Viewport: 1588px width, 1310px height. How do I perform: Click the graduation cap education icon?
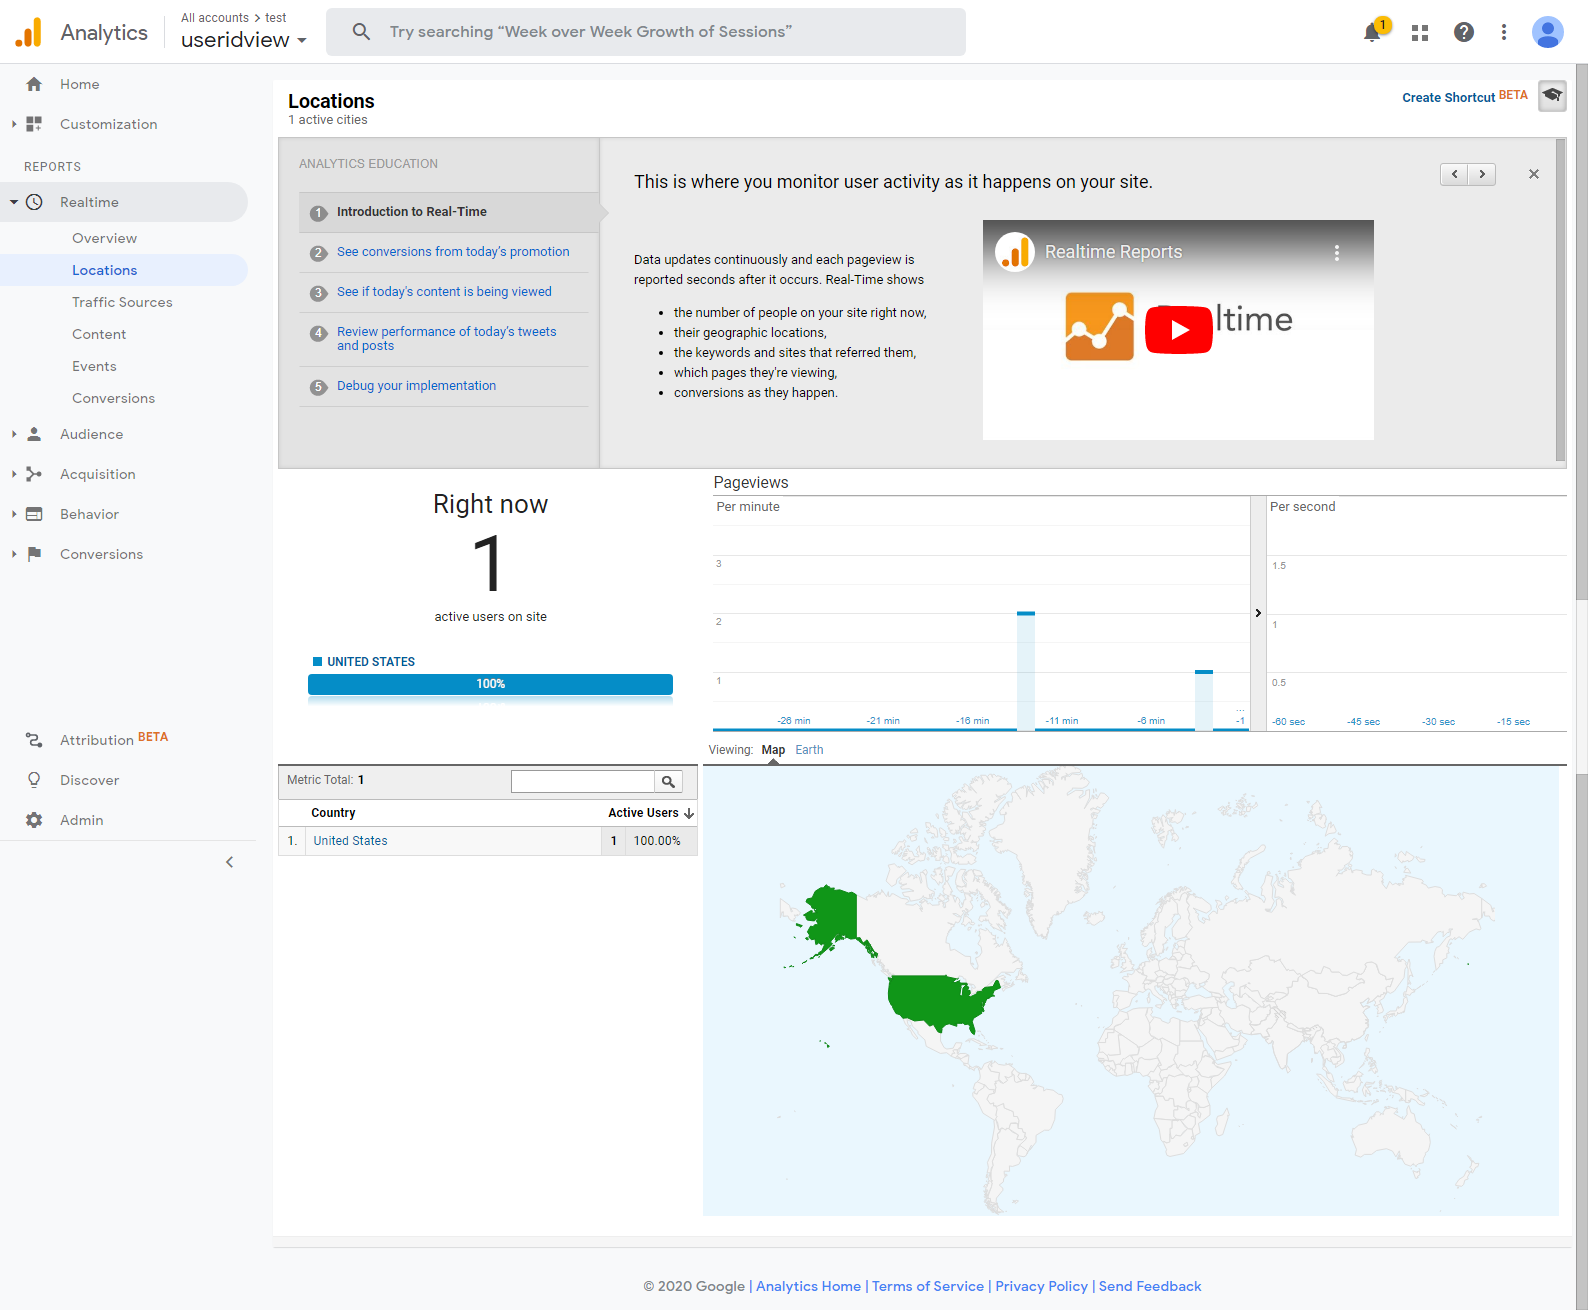point(1552,96)
